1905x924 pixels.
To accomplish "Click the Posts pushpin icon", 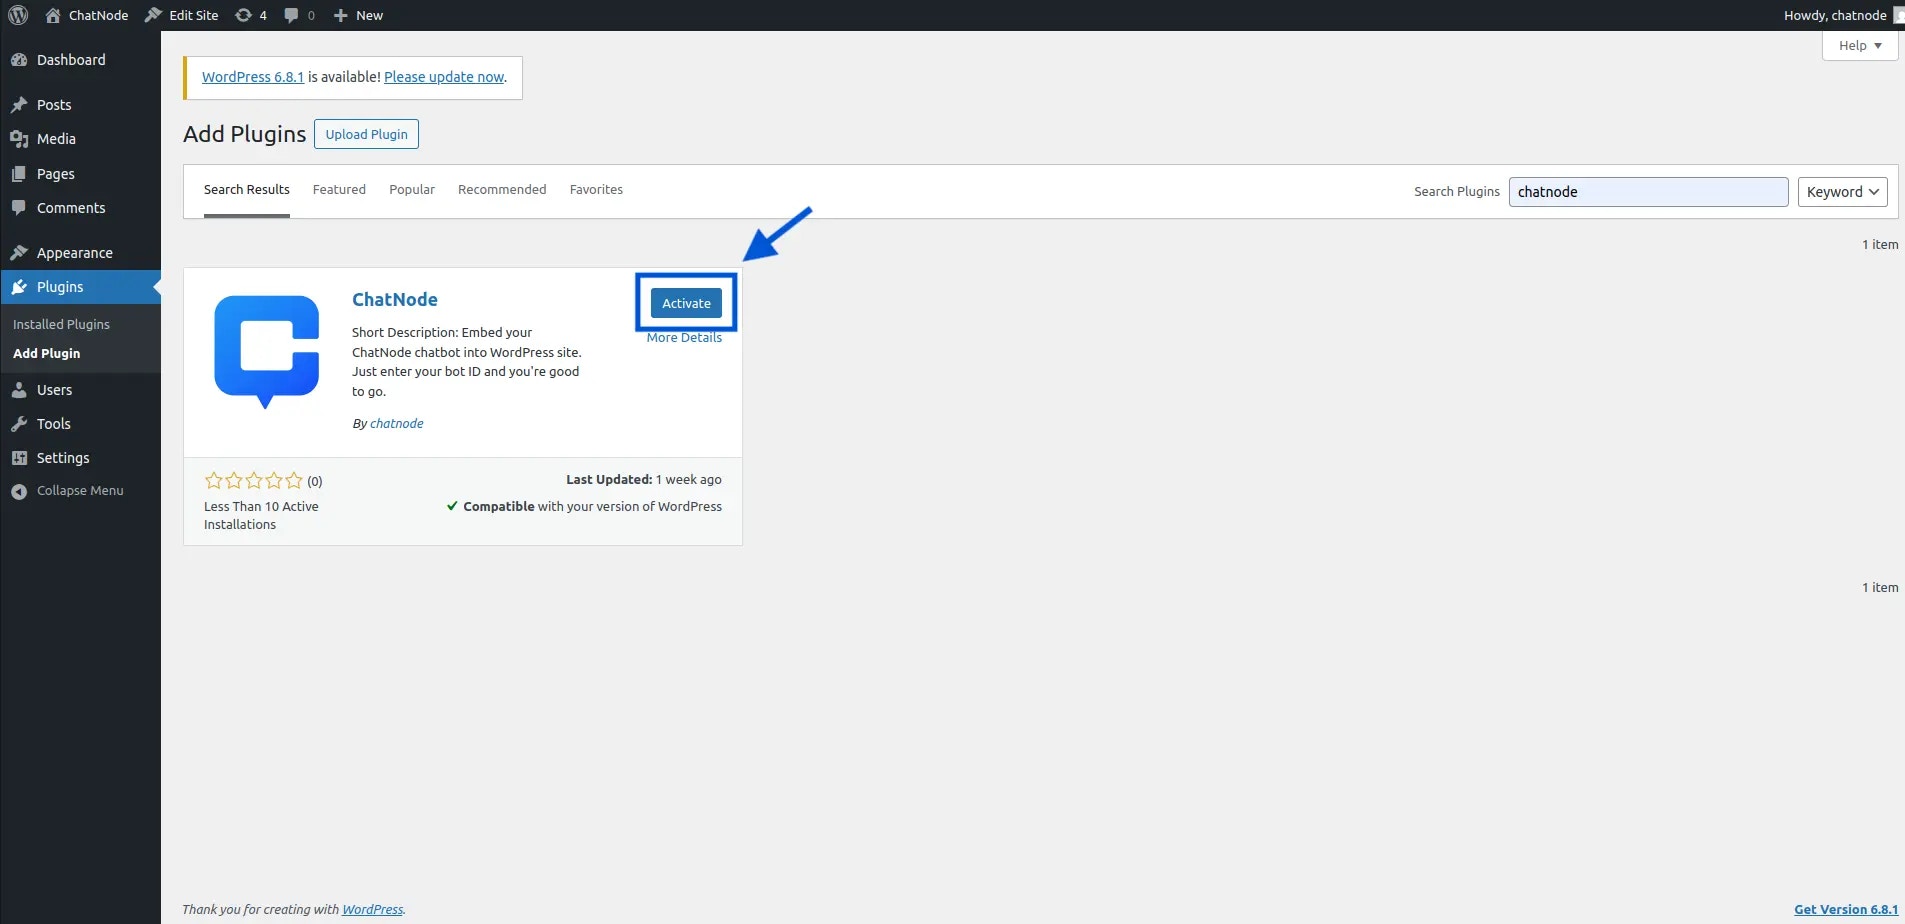I will click(x=19, y=105).
